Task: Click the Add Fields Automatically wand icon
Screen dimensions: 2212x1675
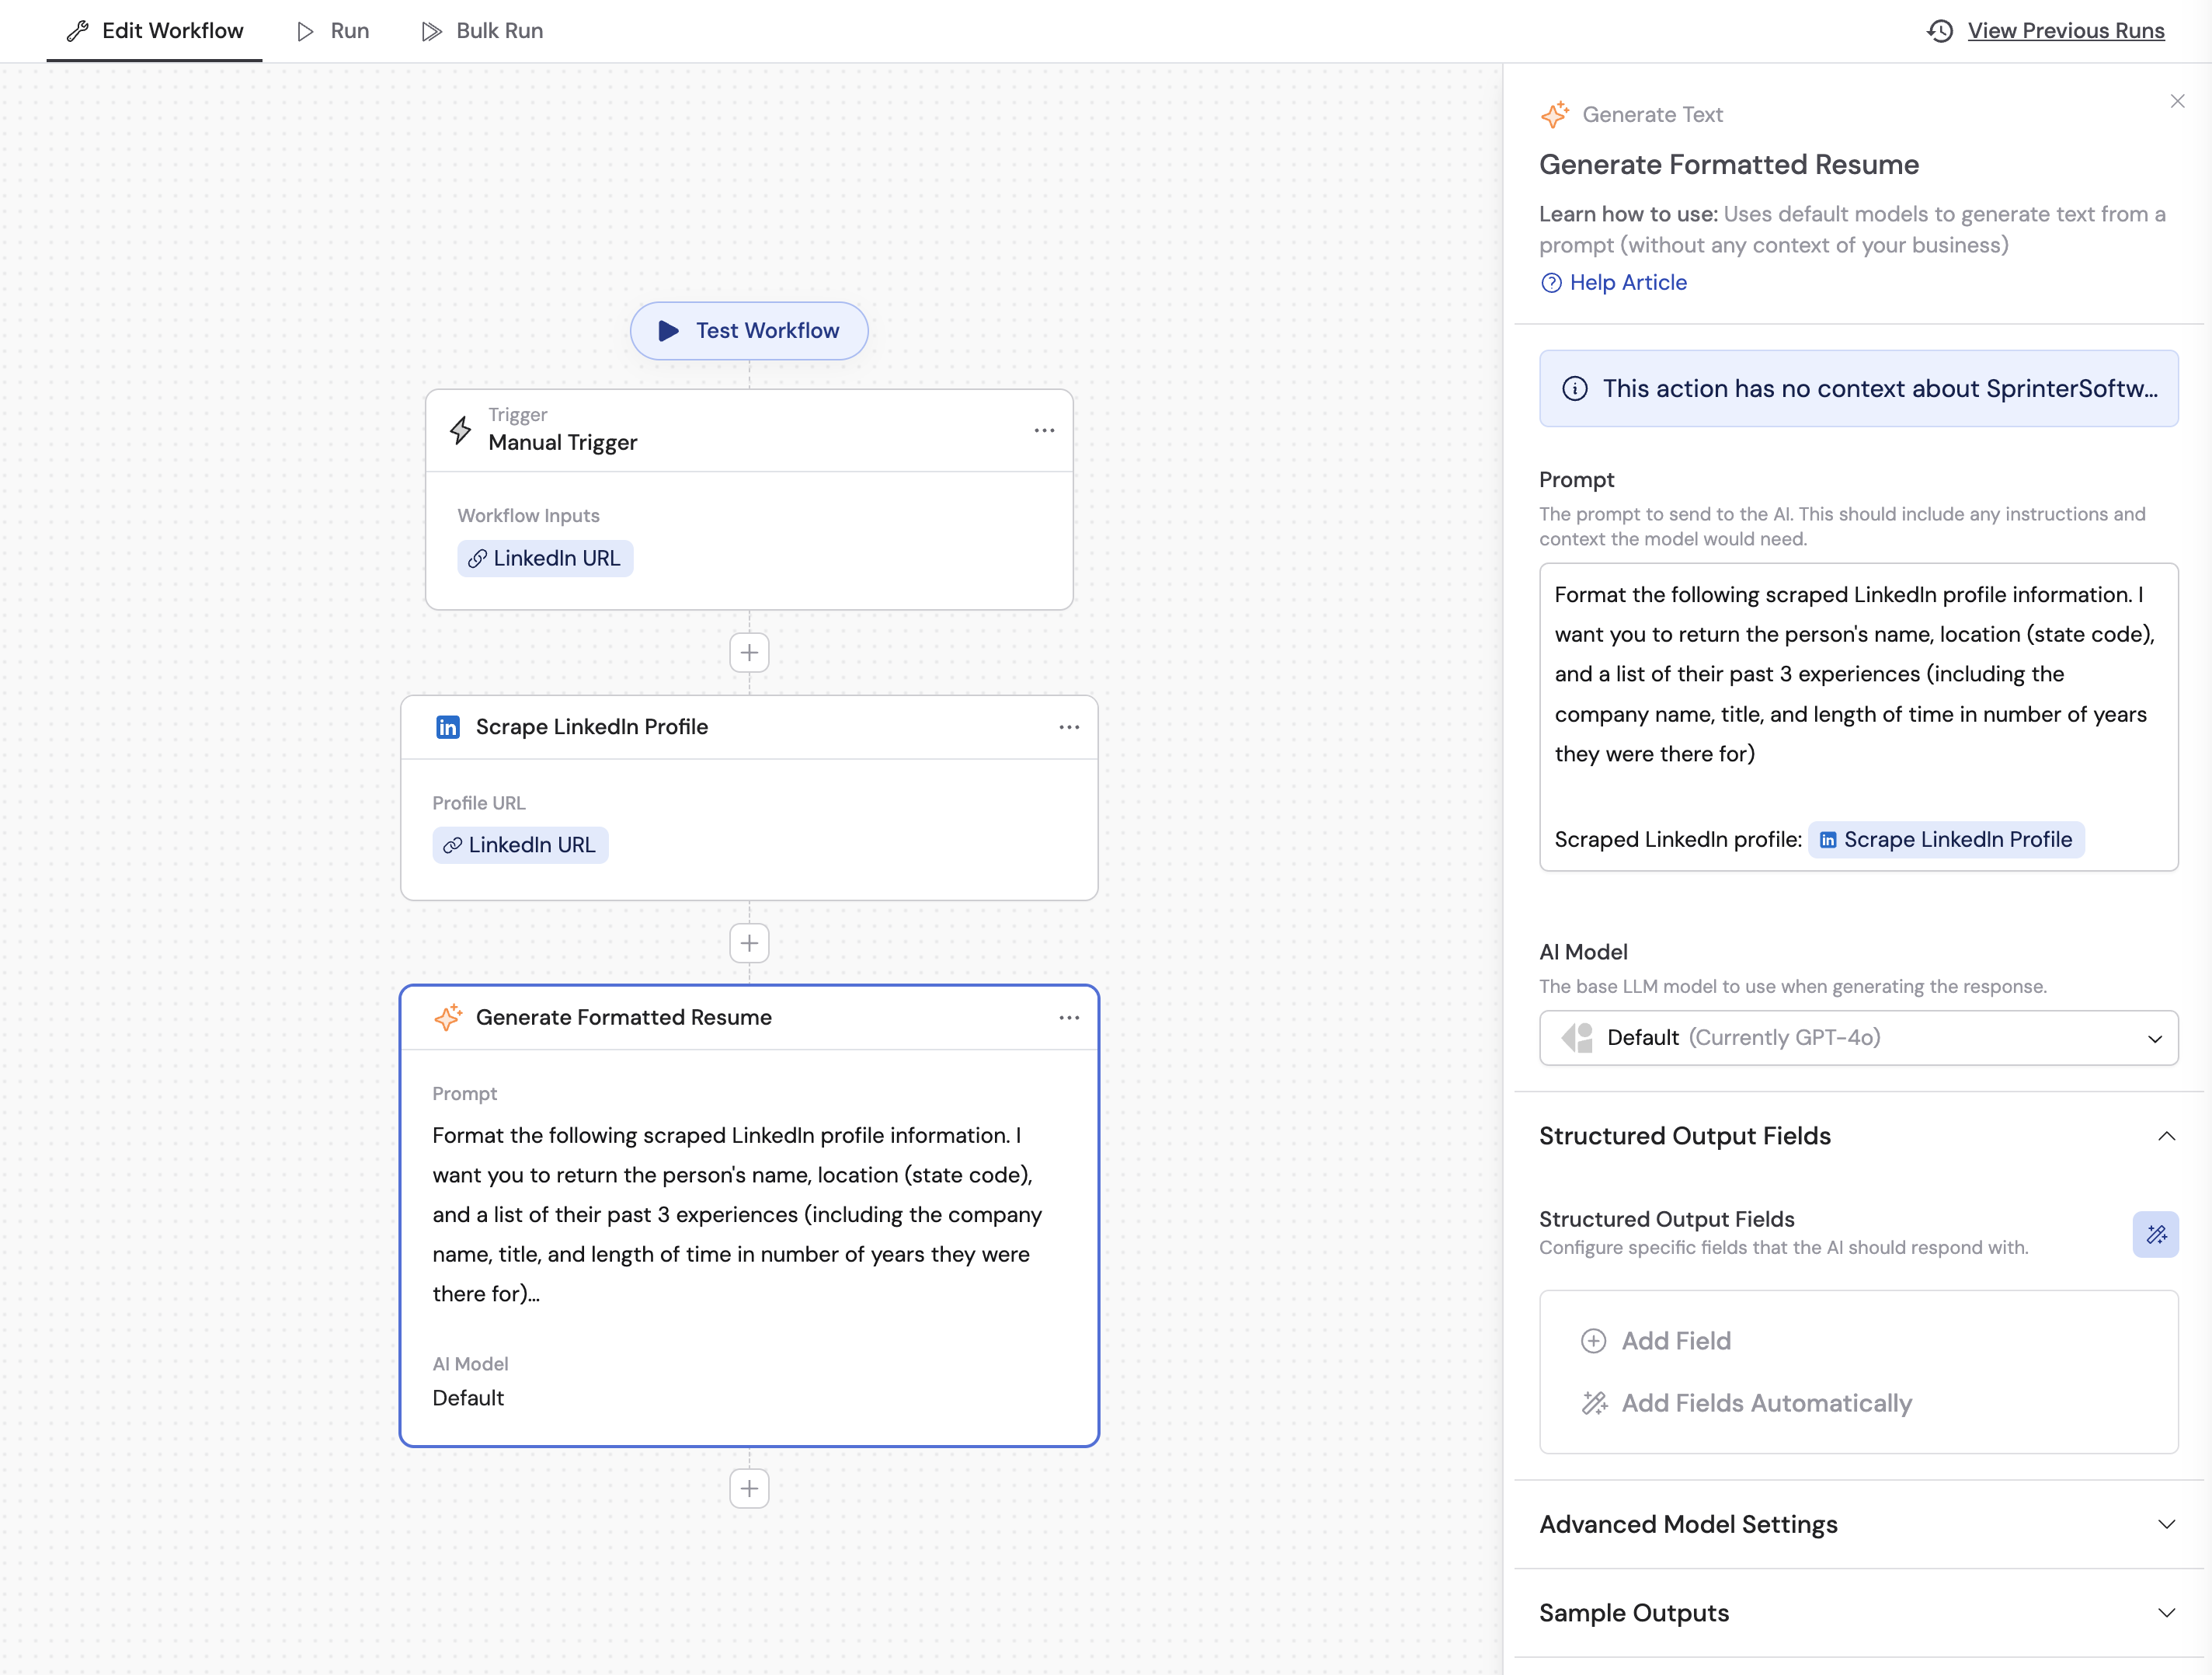Action: [1594, 1403]
